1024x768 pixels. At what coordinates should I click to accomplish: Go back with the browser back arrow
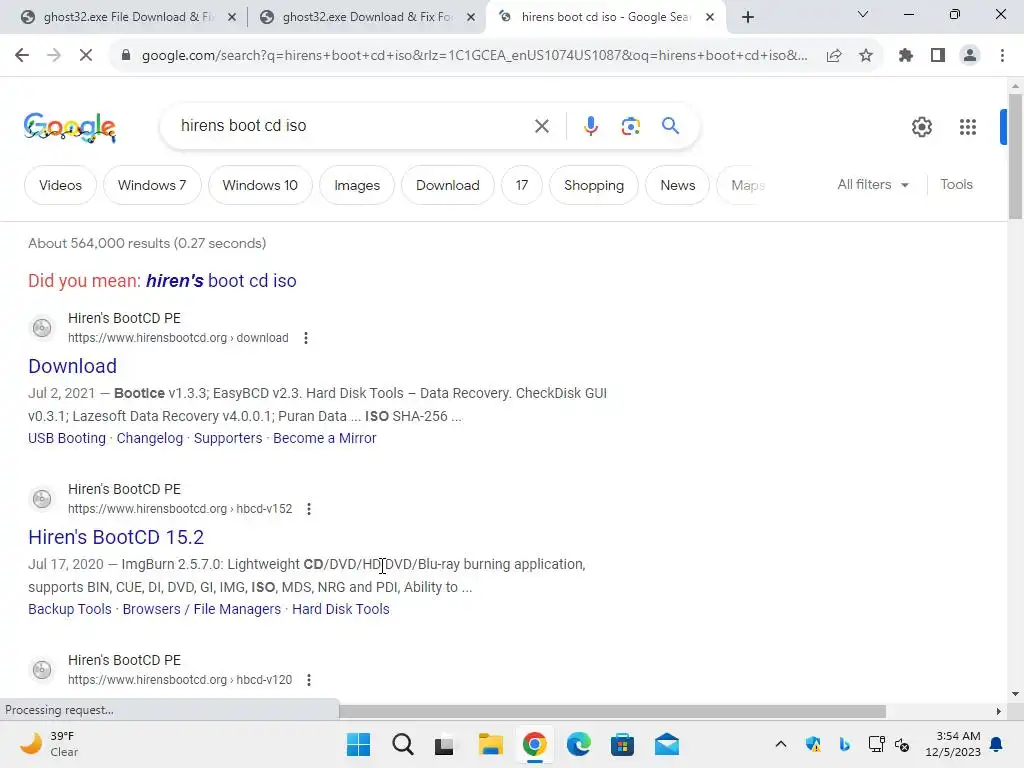click(x=22, y=56)
